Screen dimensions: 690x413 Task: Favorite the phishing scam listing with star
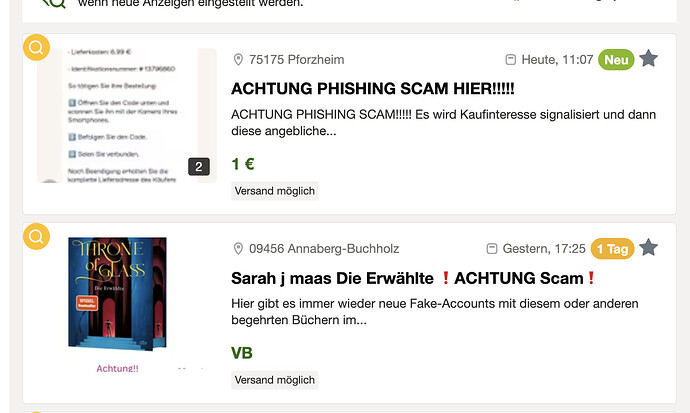pyautogui.click(x=648, y=58)
